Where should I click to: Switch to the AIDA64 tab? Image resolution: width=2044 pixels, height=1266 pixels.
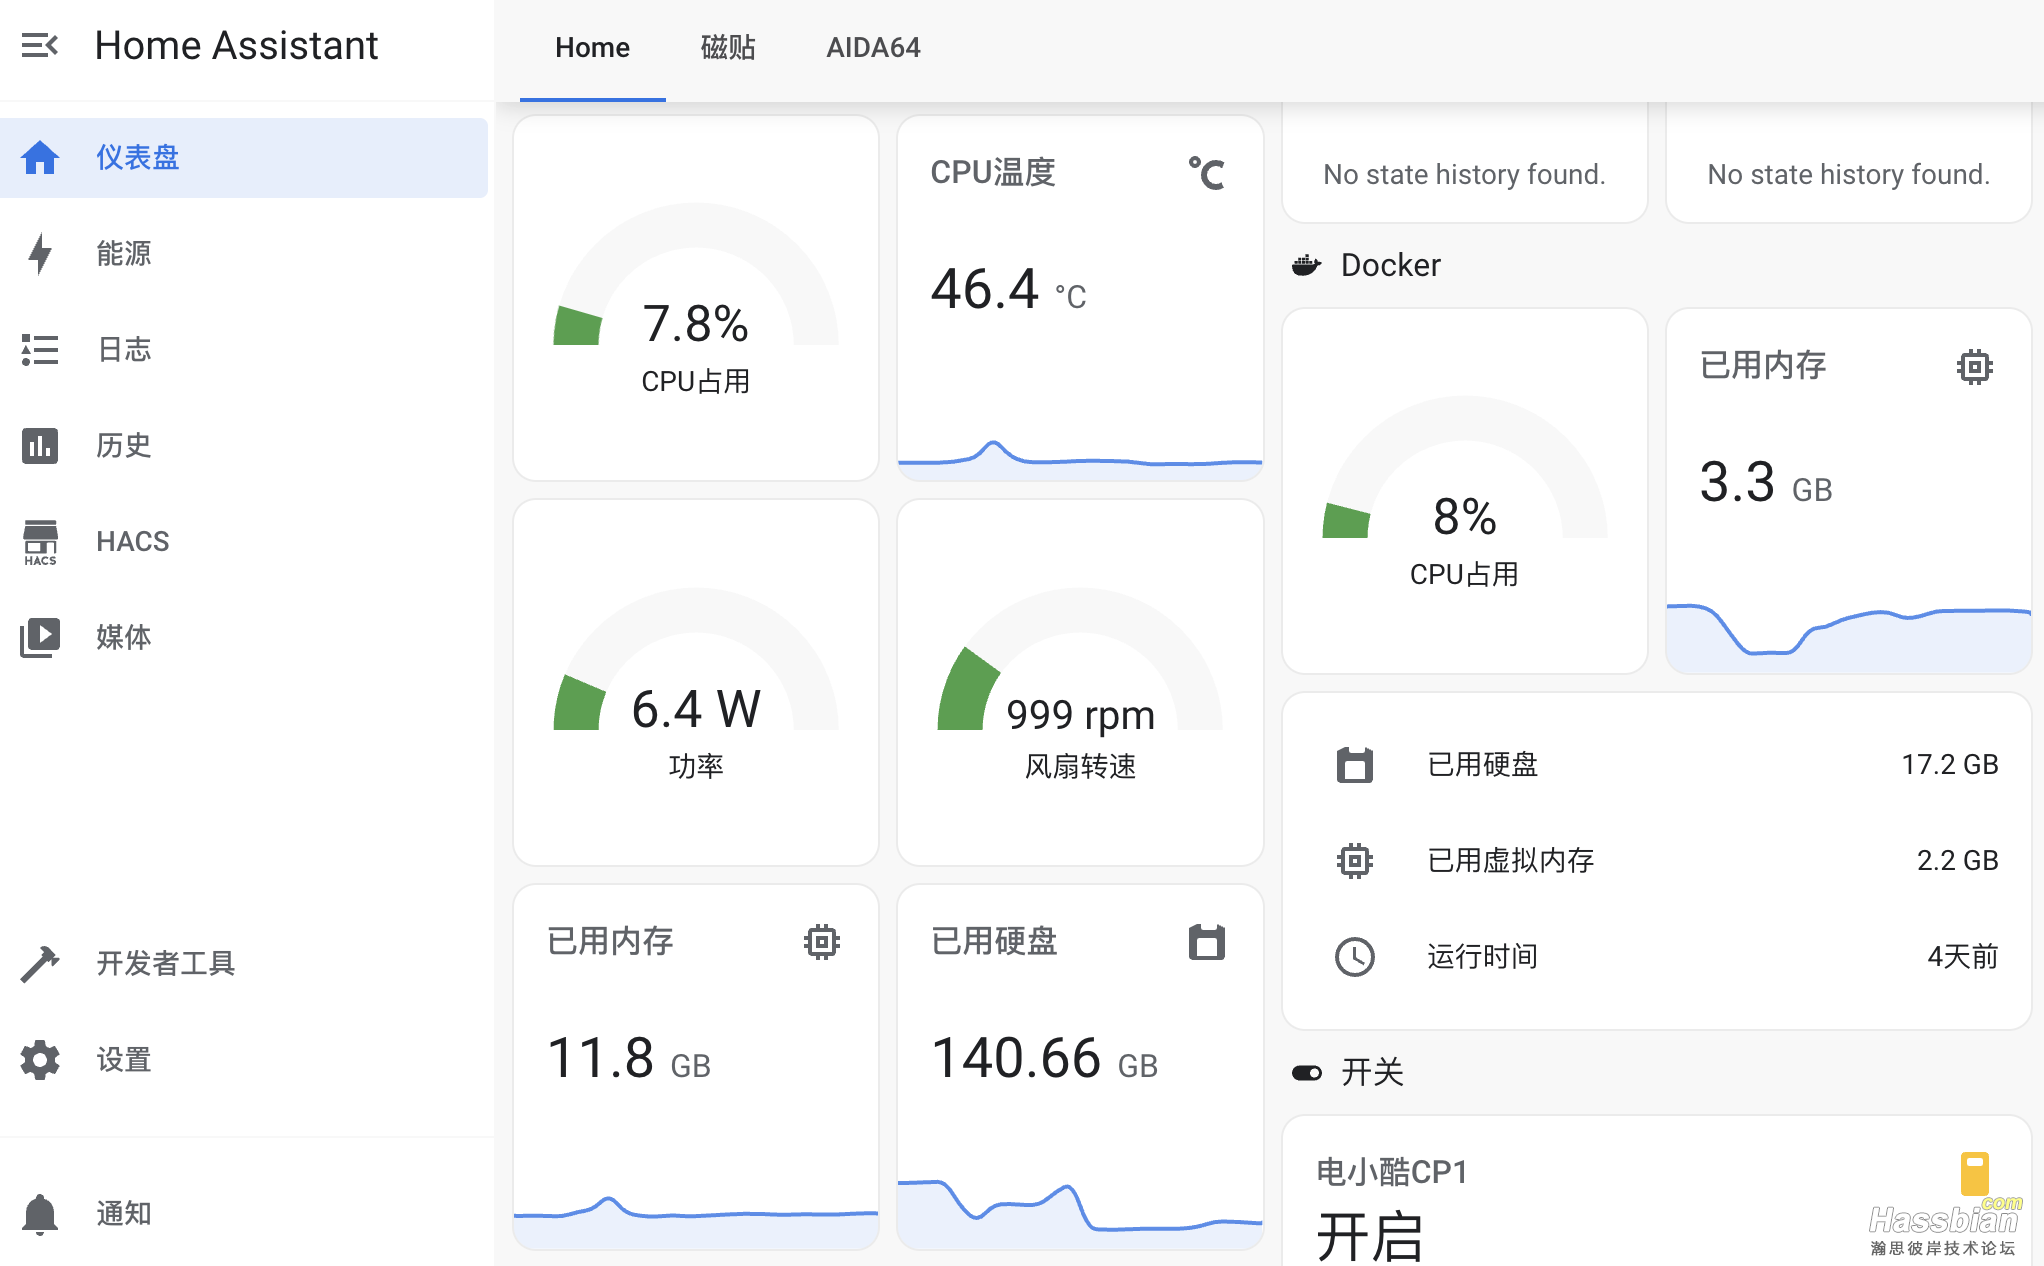point(873,48)
